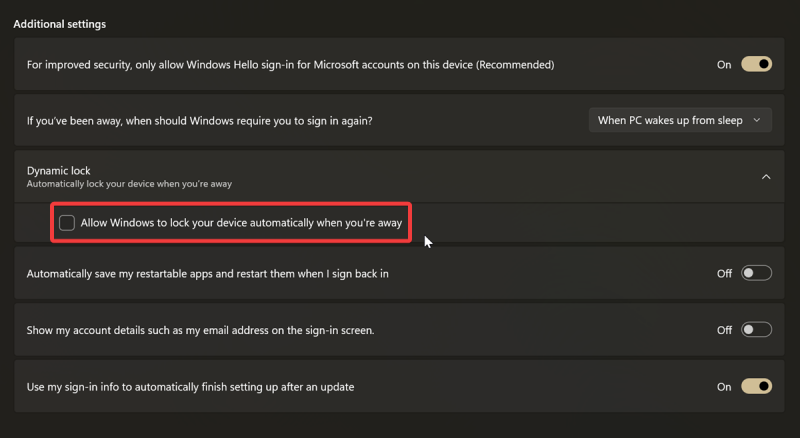The image size is (800, 438).
Task: Click the "Automatically save my restartable apps" text
Action: click(x=207, y=273)
